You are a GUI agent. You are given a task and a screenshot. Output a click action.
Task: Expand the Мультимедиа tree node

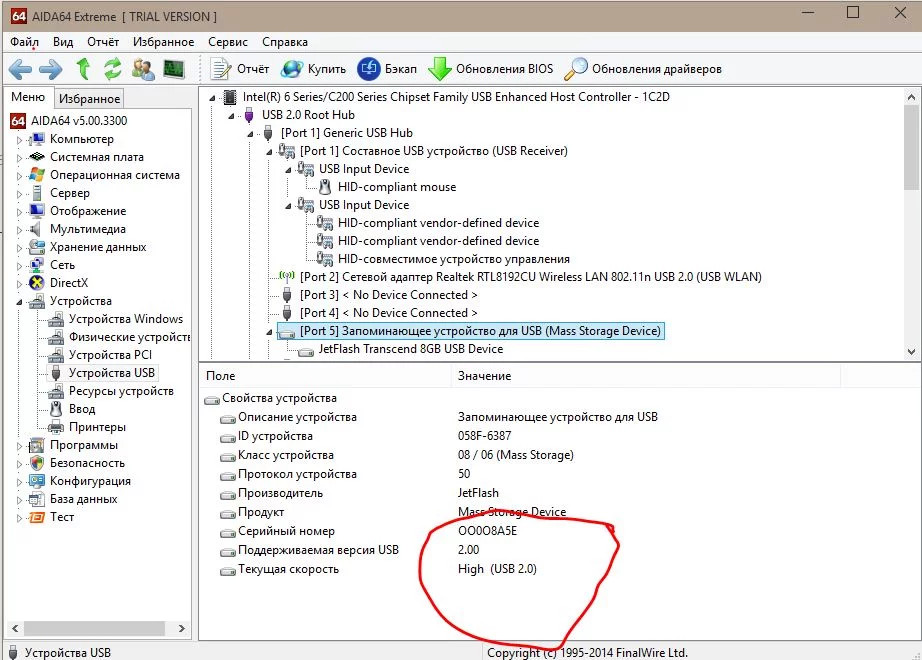click(x=19, y=229)
